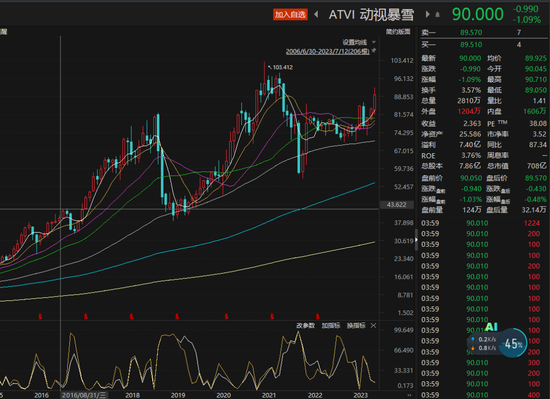Switch to 简约版面 simple layout
Screen dimensions: 550x399
pos(398,32)
